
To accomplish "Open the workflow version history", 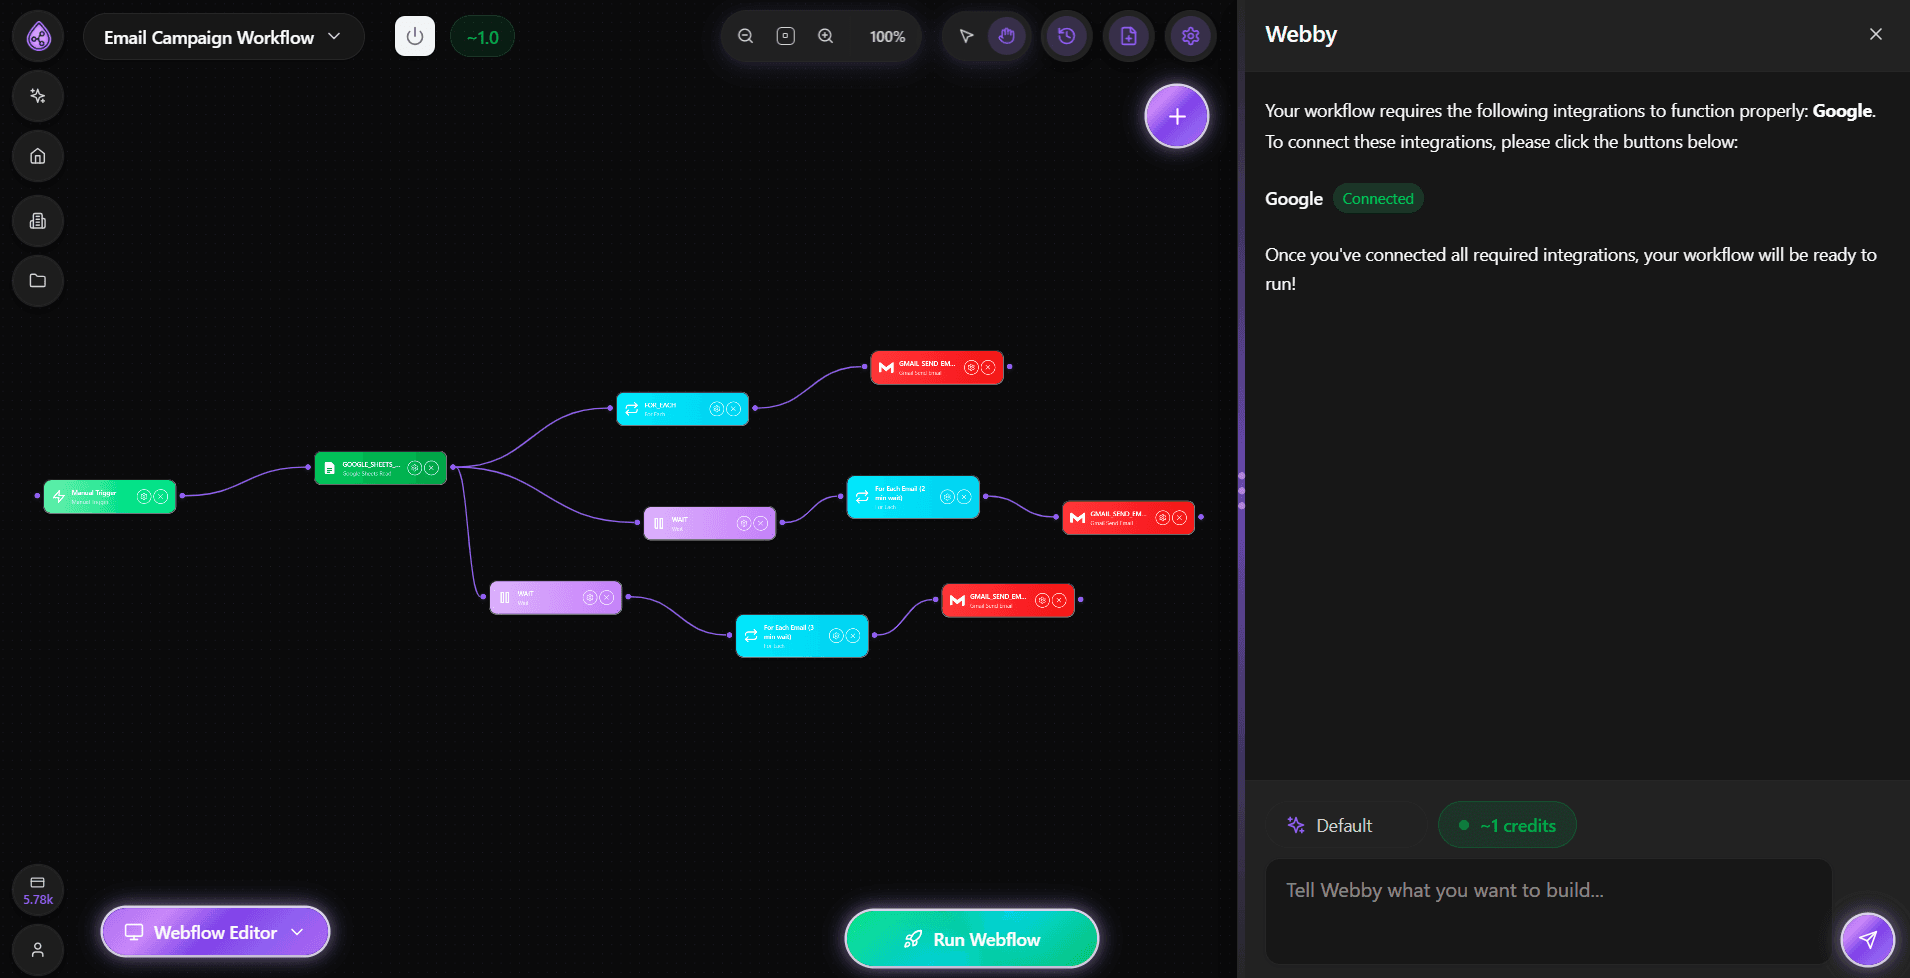I will click(x=1066, y=35).
